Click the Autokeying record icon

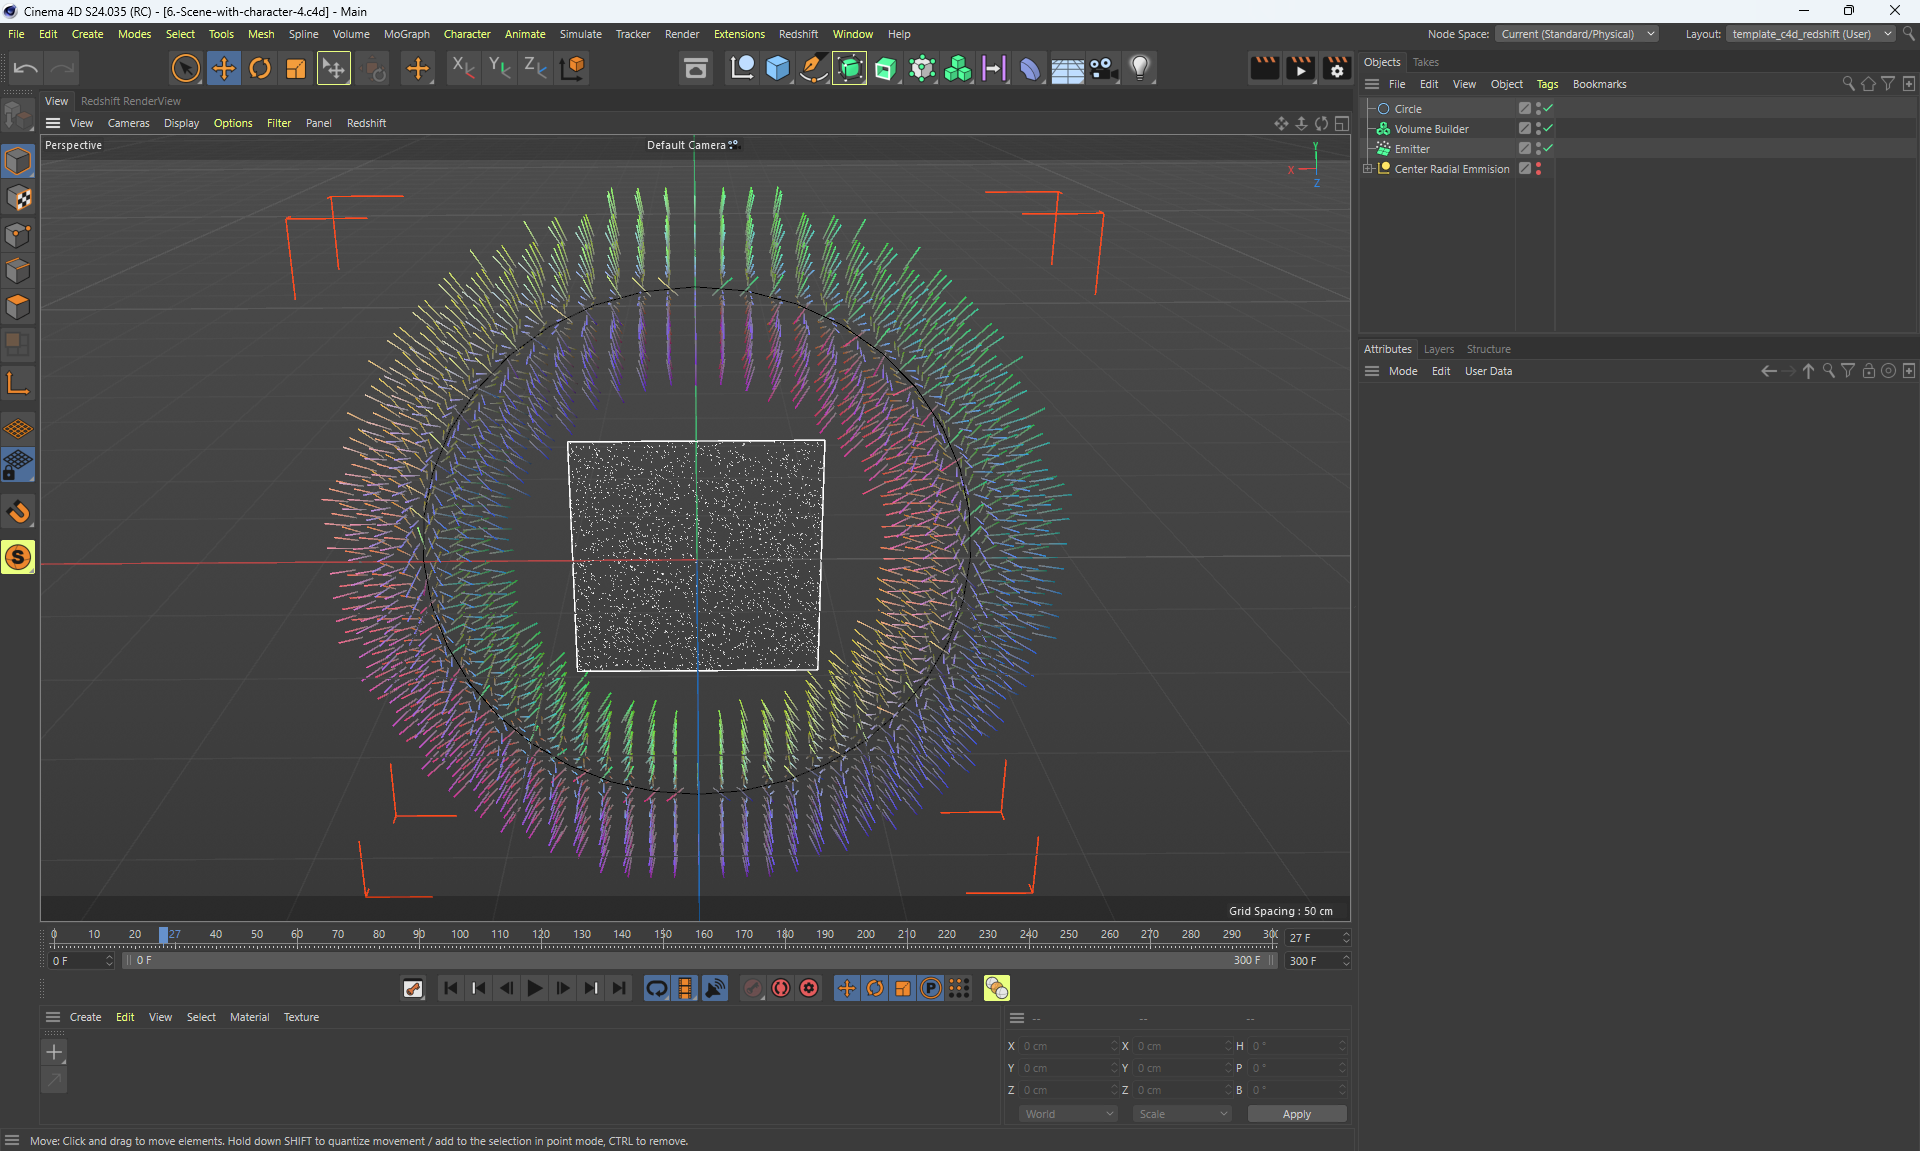(781, 988)
